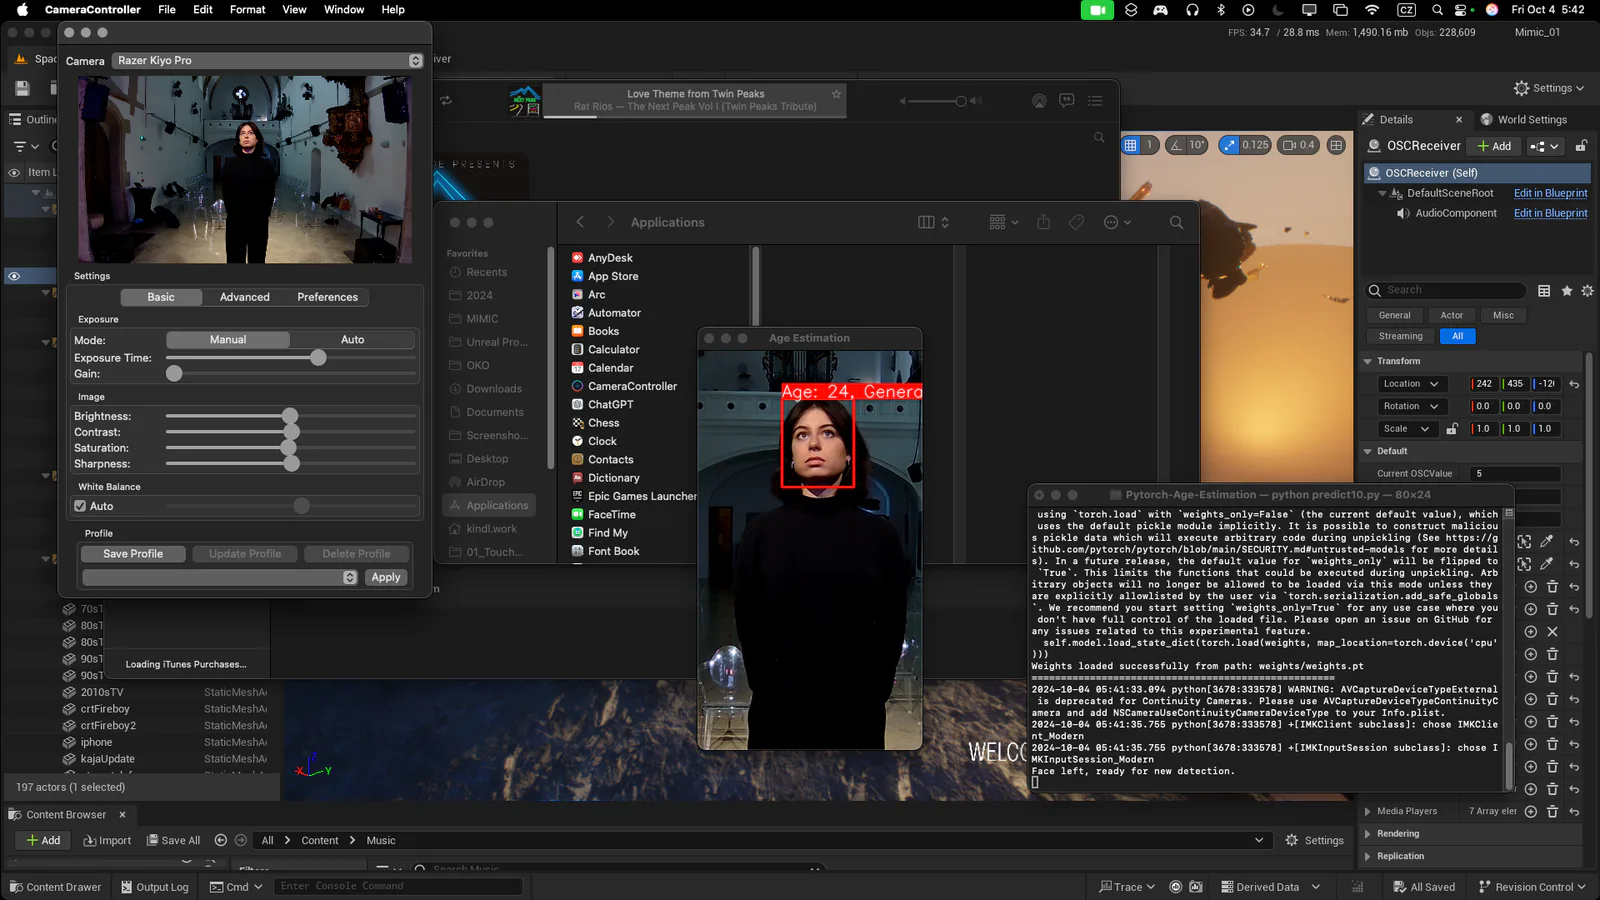
Task: Click the Finder share icon
Action: 1043,222
